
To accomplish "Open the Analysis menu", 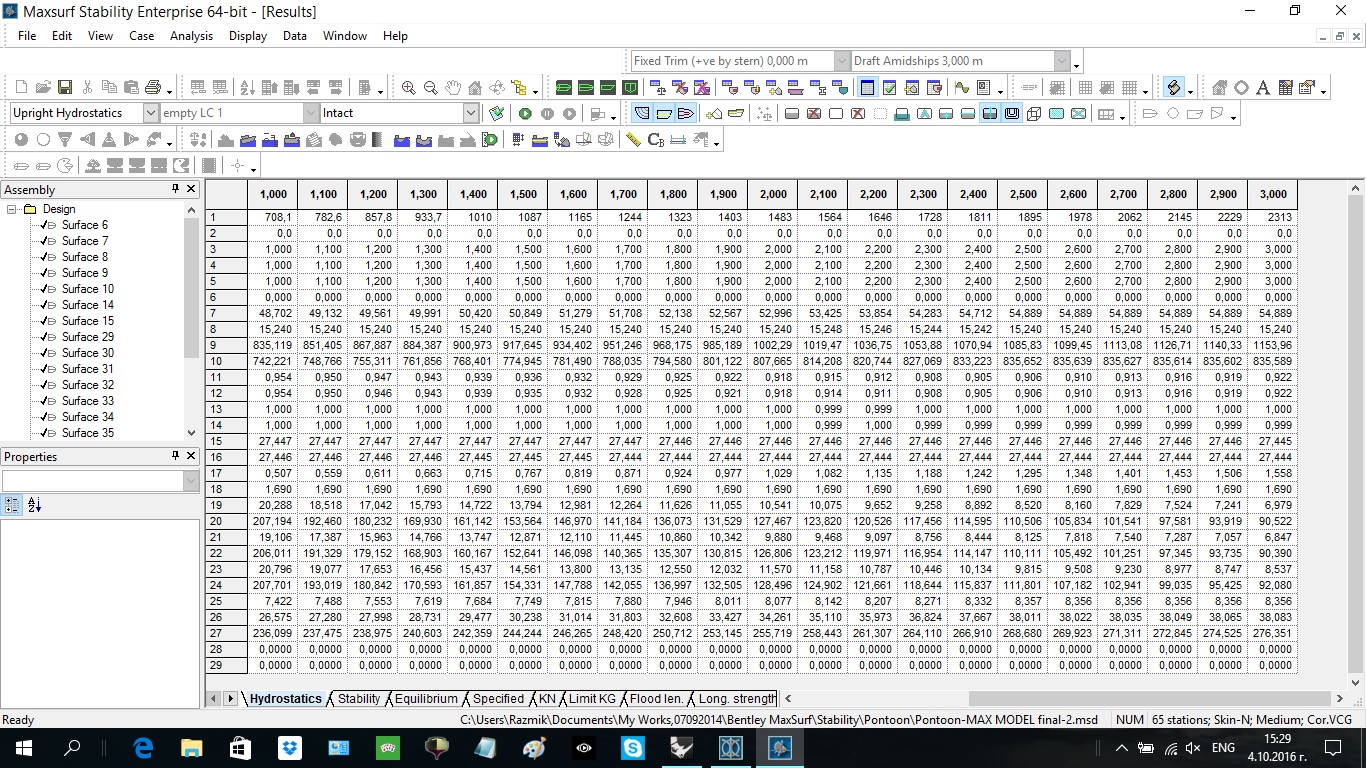I will click(191, 36).
